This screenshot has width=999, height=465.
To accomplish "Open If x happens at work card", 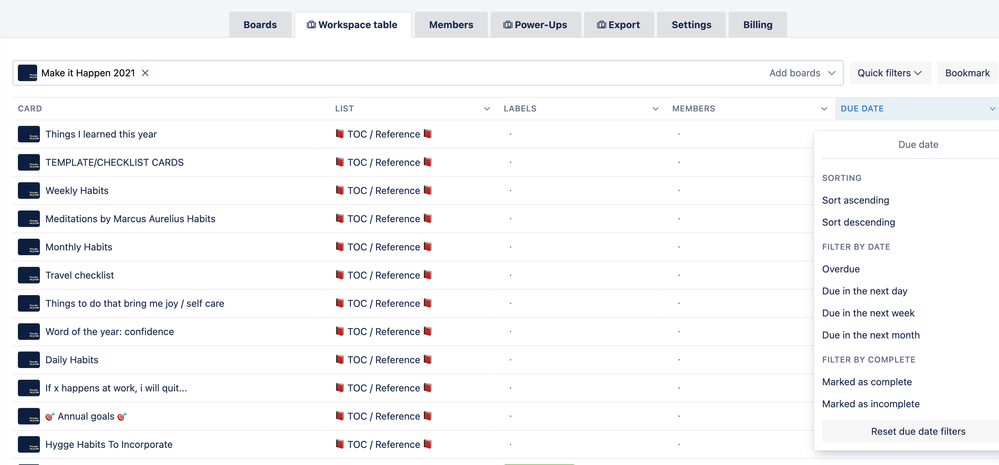I will point(116,388).
